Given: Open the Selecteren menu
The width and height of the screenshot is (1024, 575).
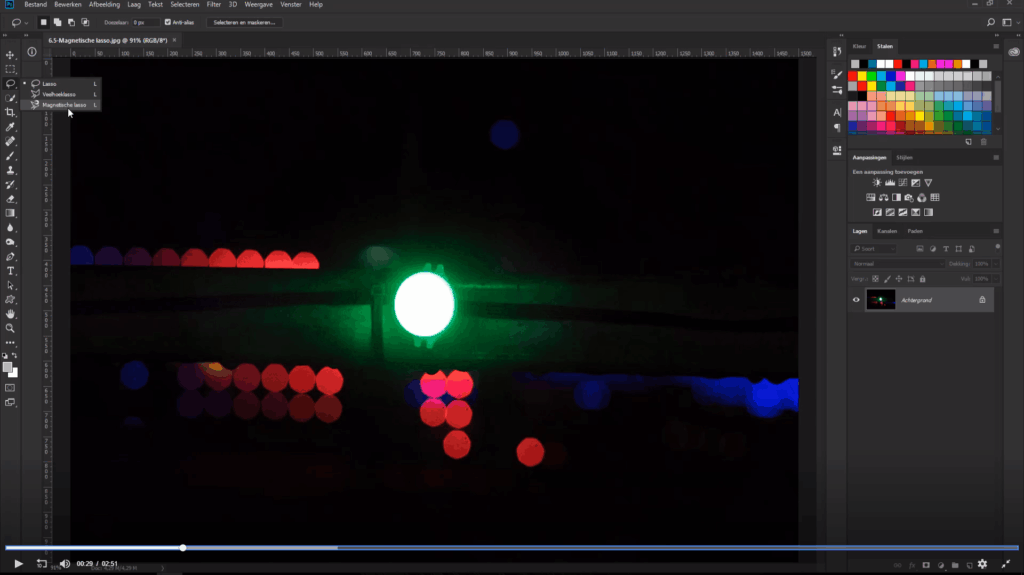Looking at the screenshot, I should pos(185,5).
